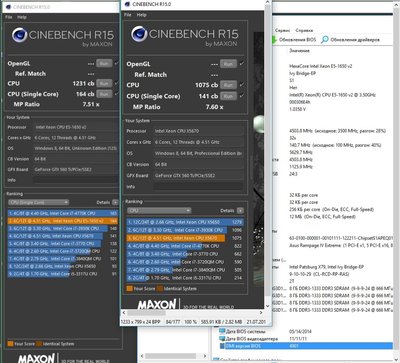400x363 pixels.
Task: Click the video adapter BIOS date icon
Action: point(222,339)
